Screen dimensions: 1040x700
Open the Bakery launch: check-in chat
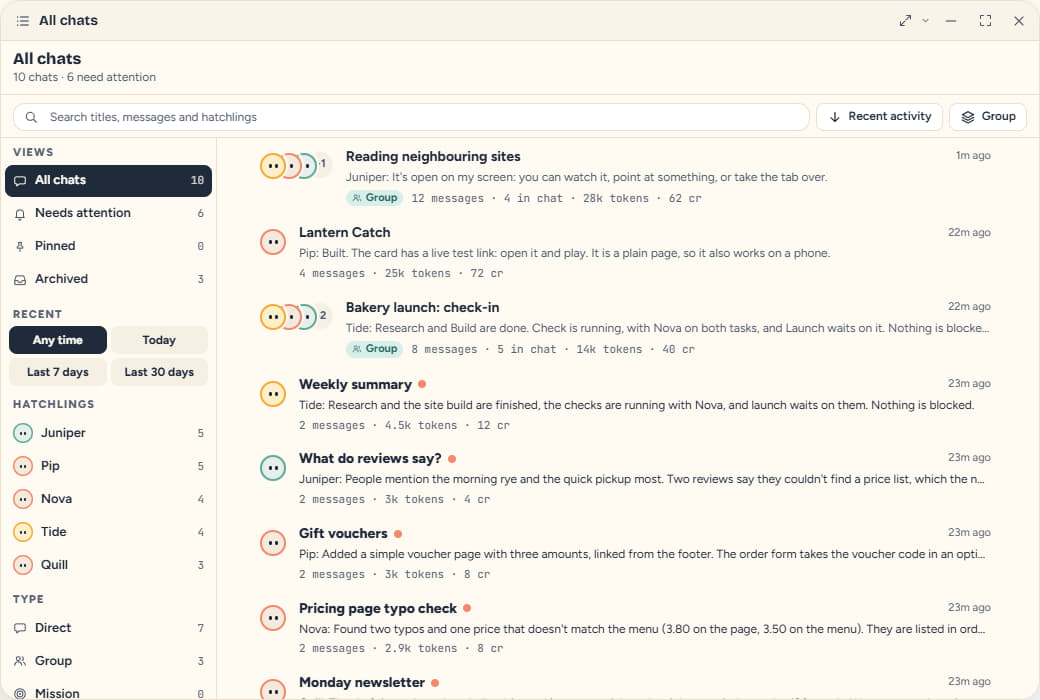pyautogui.click(x=625, y=328)
